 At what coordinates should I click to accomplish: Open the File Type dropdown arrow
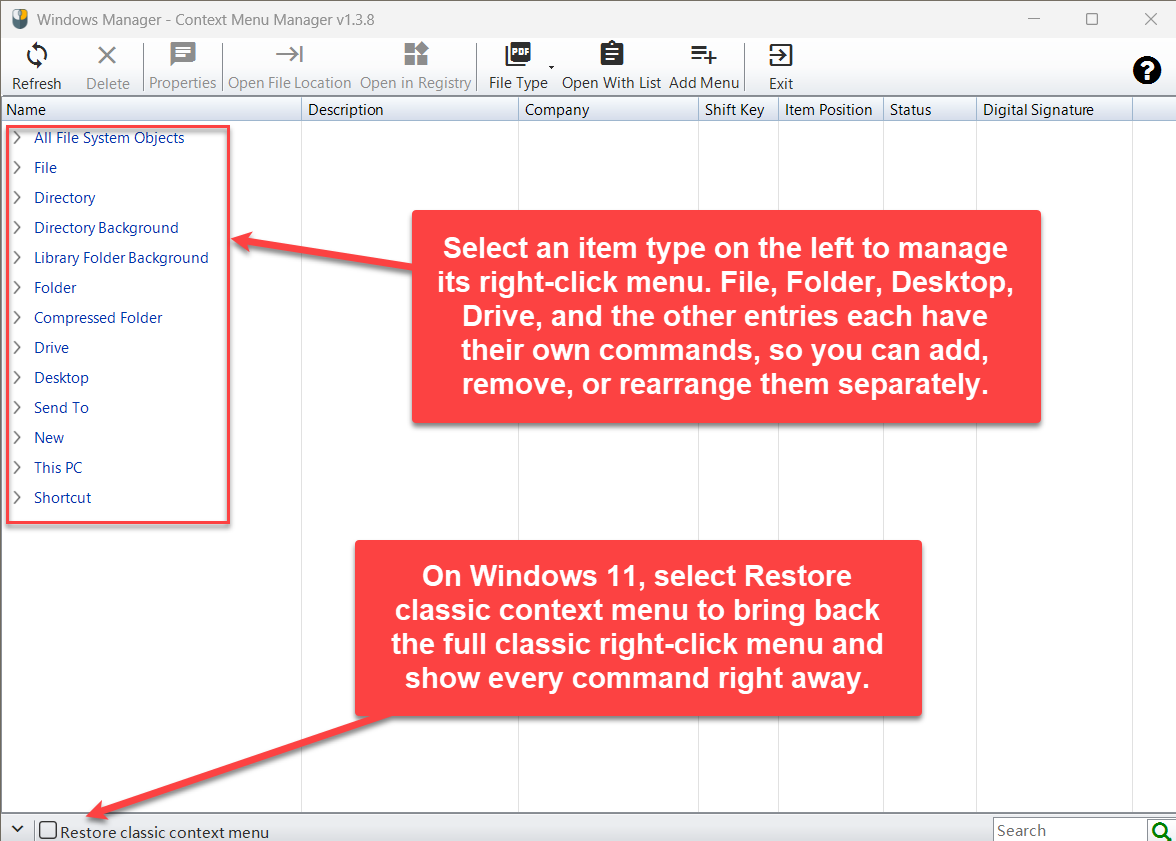(551, 68)
